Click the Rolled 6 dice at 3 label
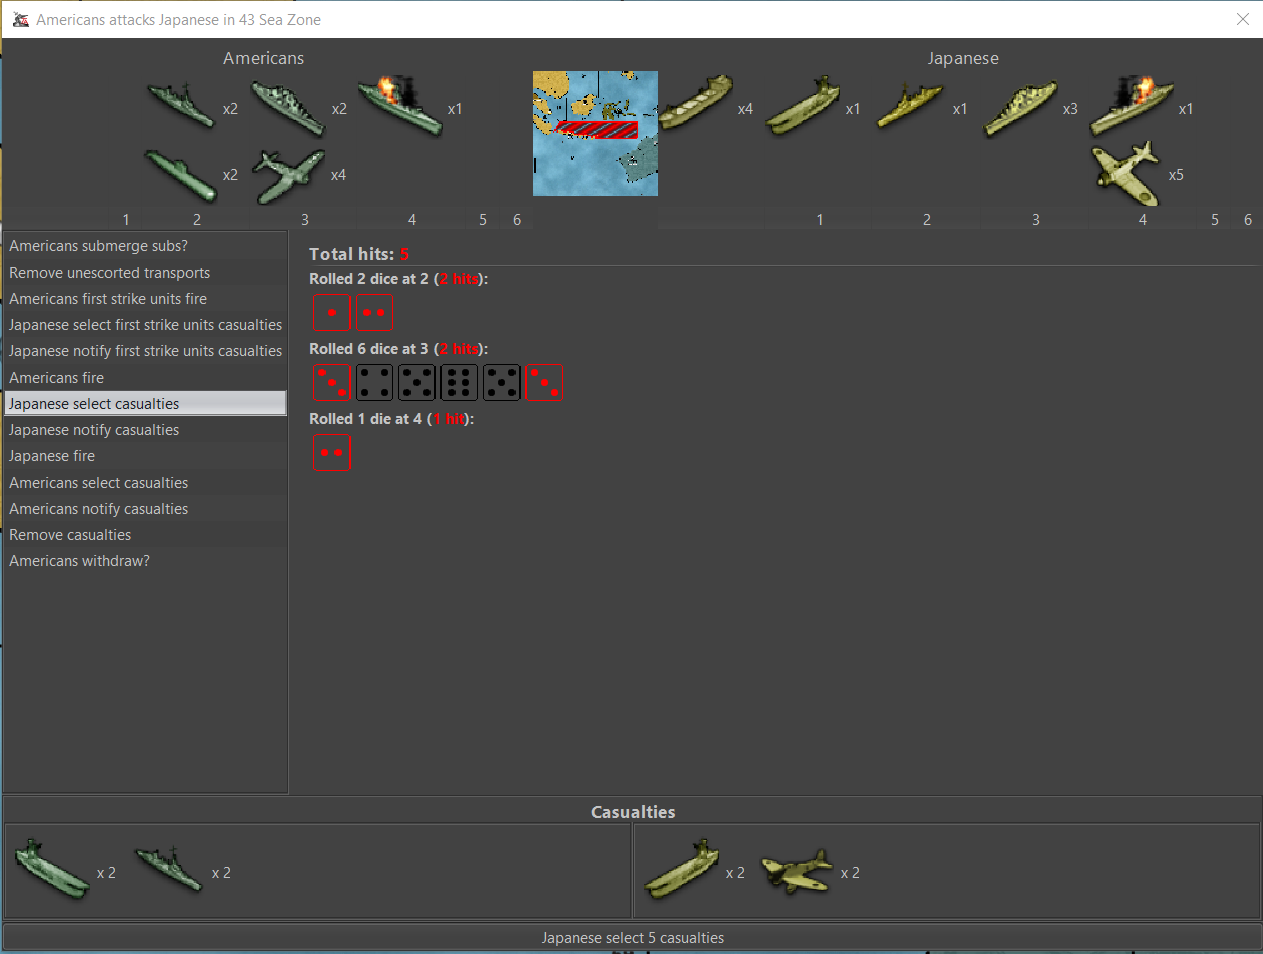1263x954 pixels. [398, 349]
